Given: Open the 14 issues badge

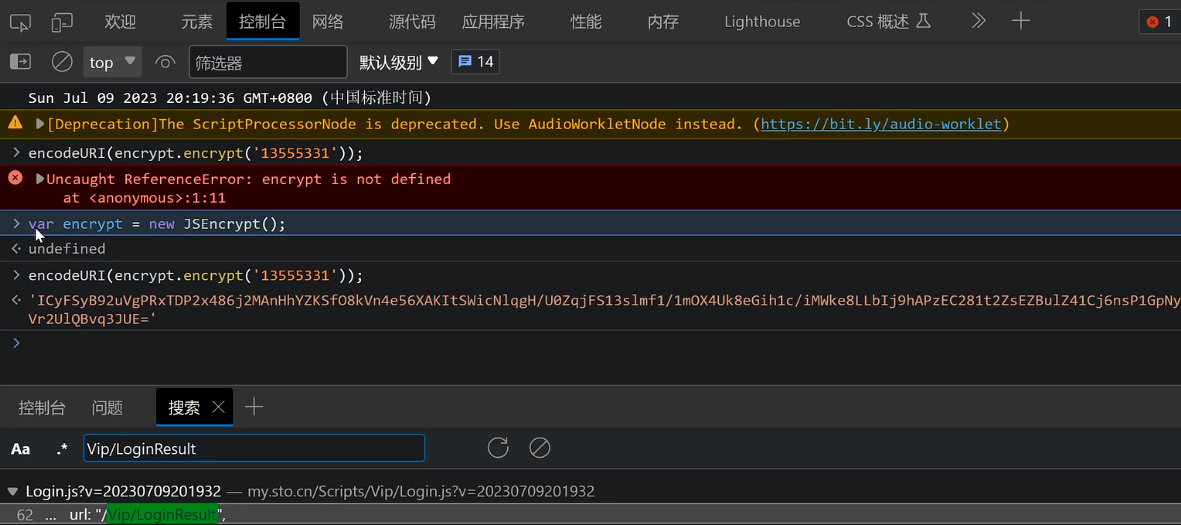Looking at the screenshot, I should (476, 62).
